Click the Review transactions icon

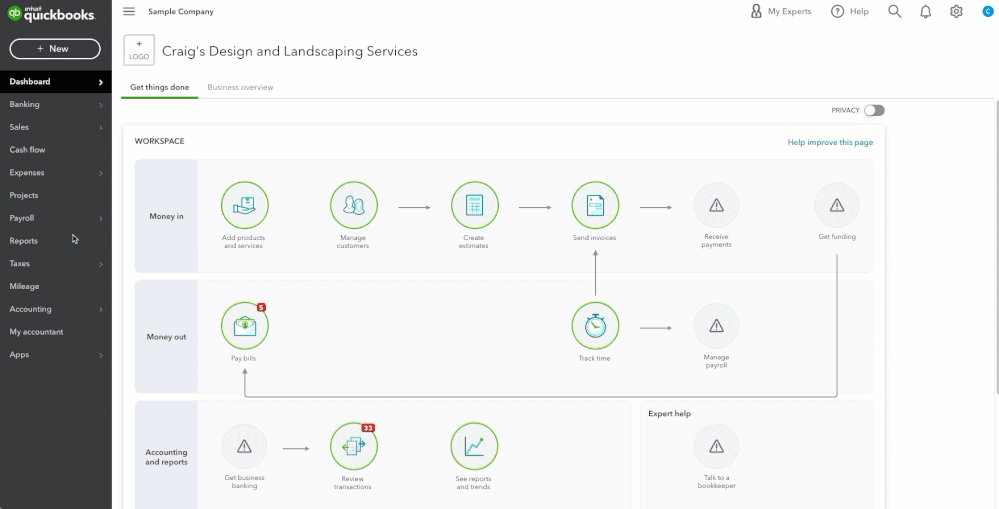point(354,446)
